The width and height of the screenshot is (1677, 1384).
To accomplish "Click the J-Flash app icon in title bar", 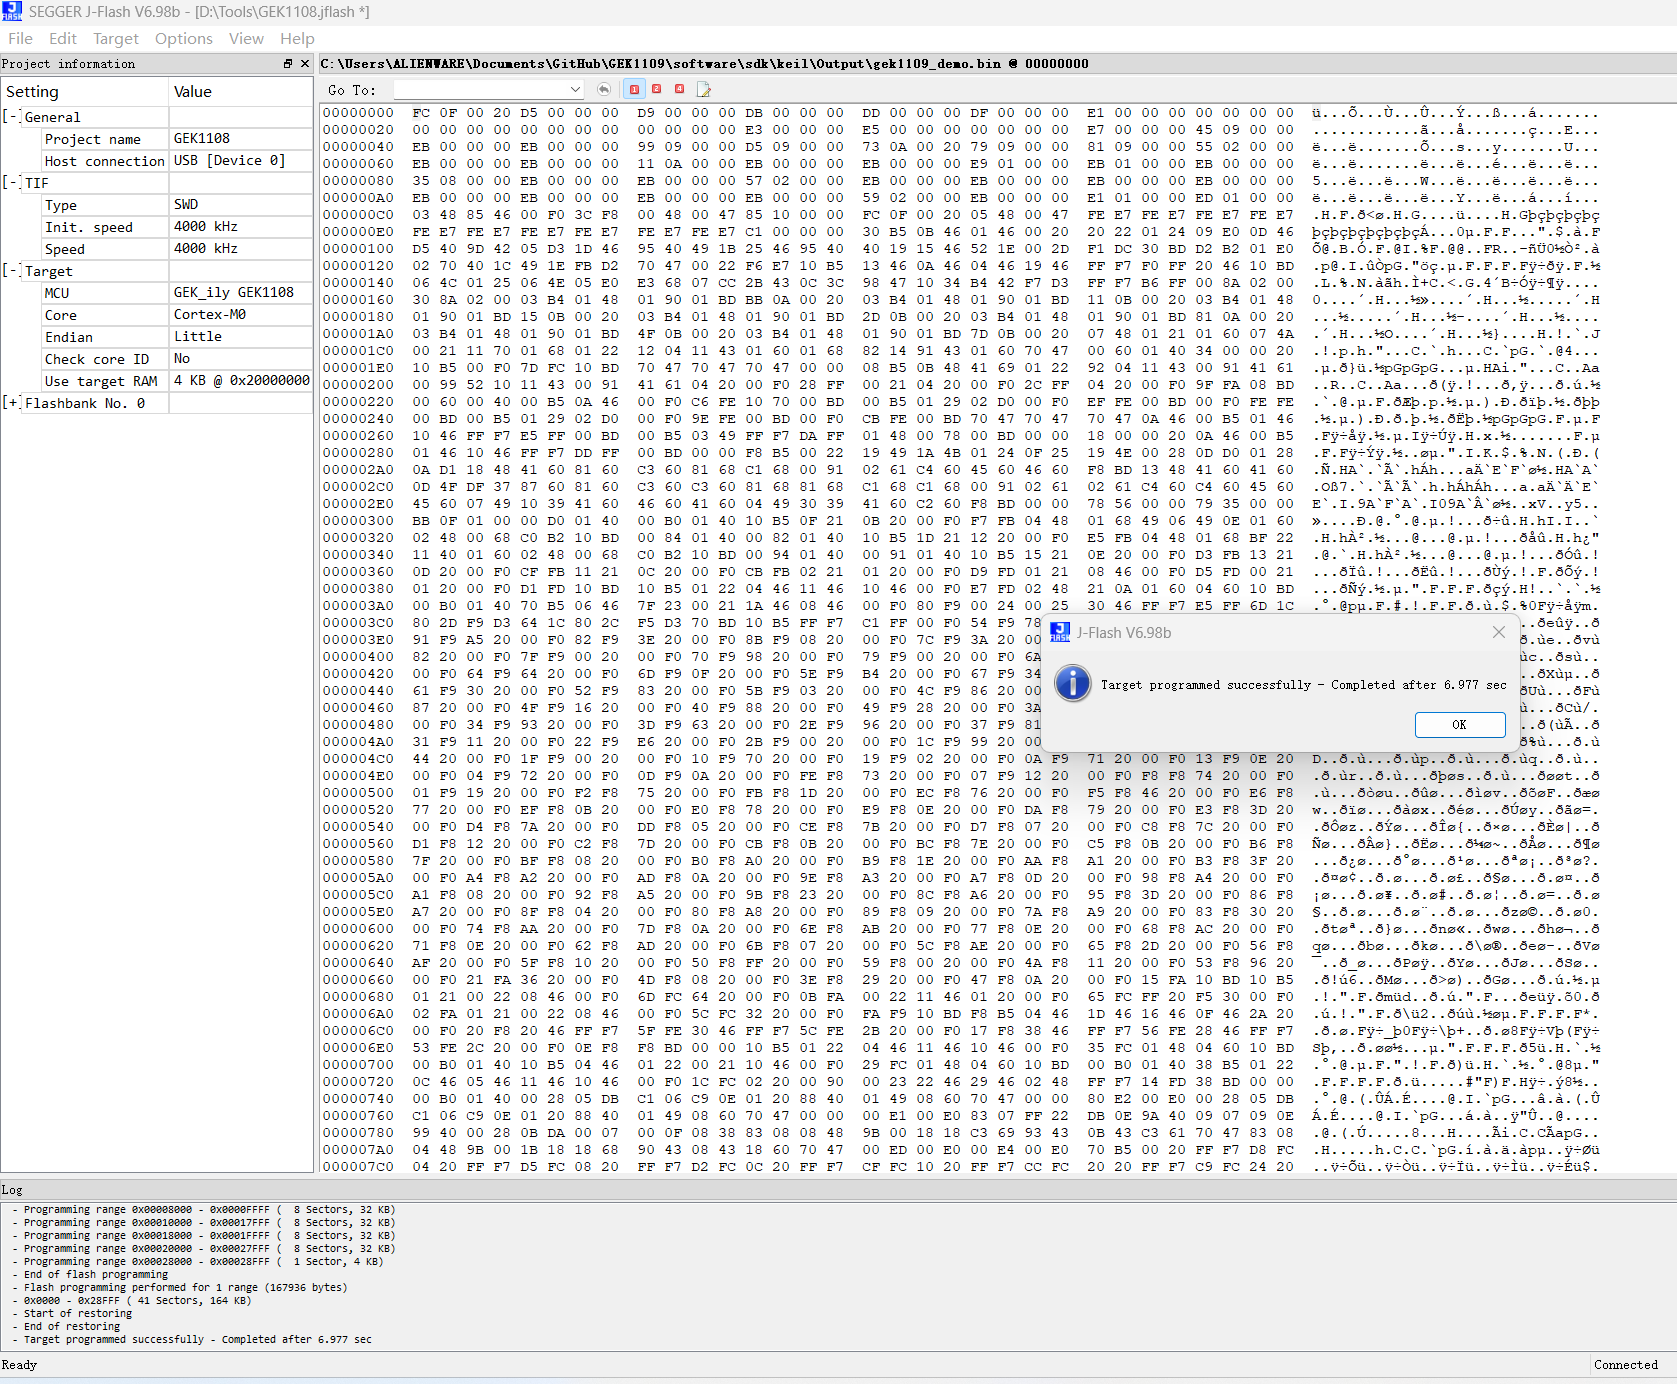I will 12,11.
